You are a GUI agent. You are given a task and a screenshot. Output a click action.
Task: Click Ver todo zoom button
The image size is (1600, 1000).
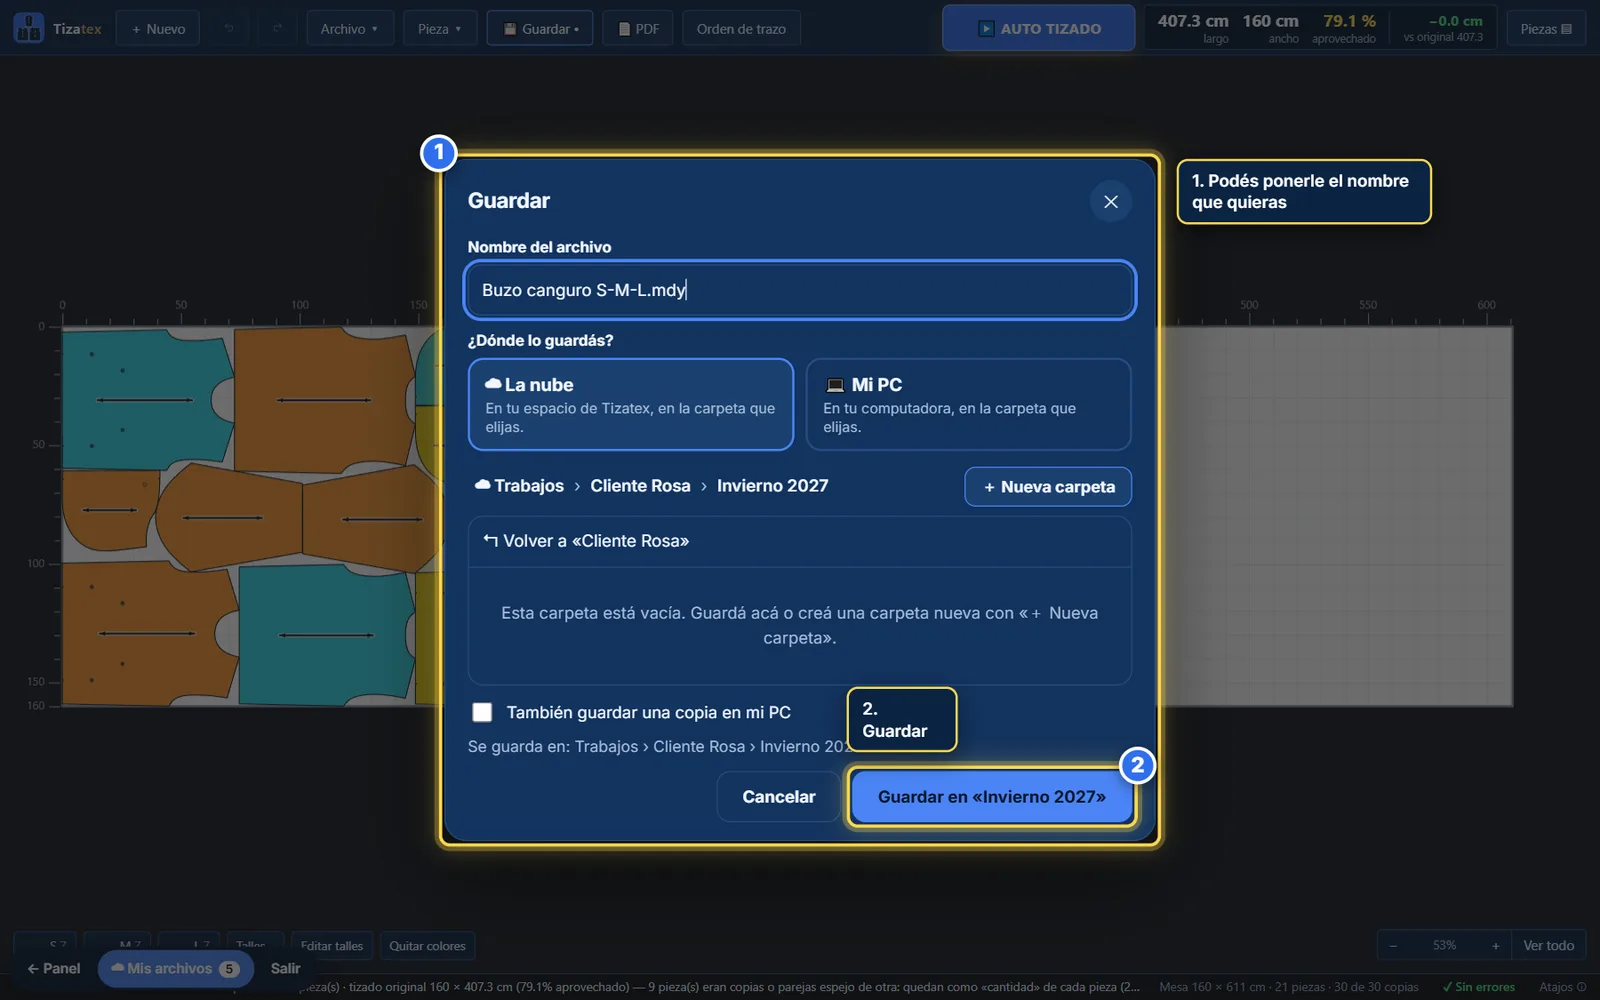click(1548, 946)
